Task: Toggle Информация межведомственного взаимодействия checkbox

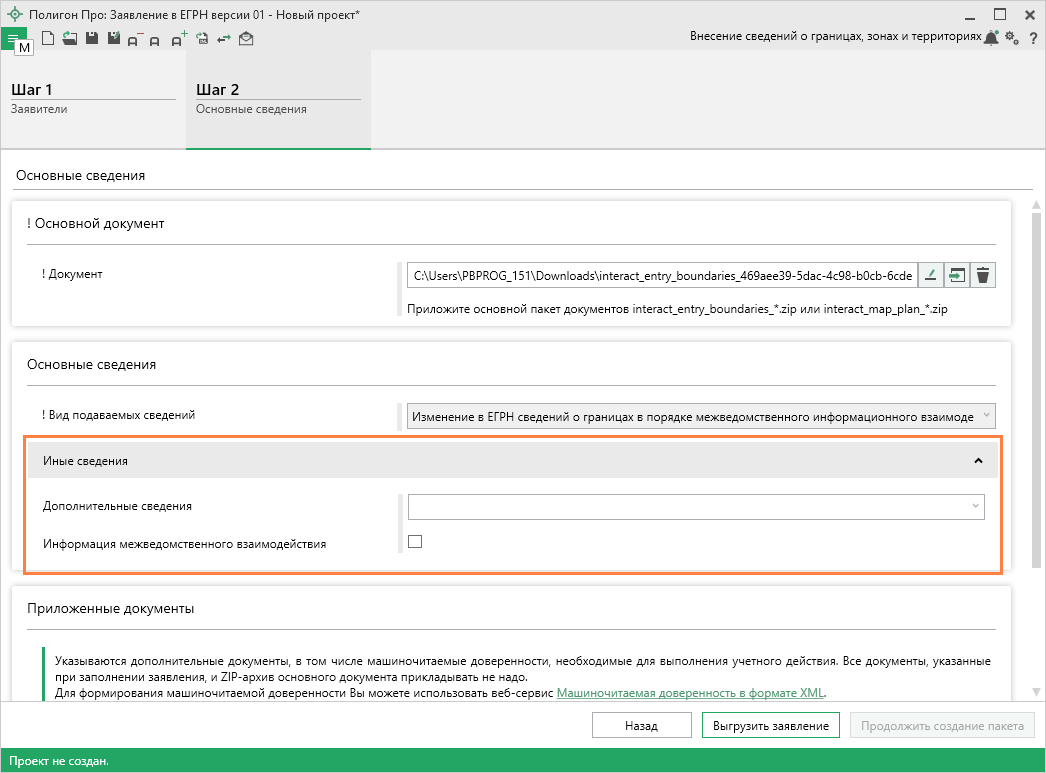Action: [x=415, y=542]
